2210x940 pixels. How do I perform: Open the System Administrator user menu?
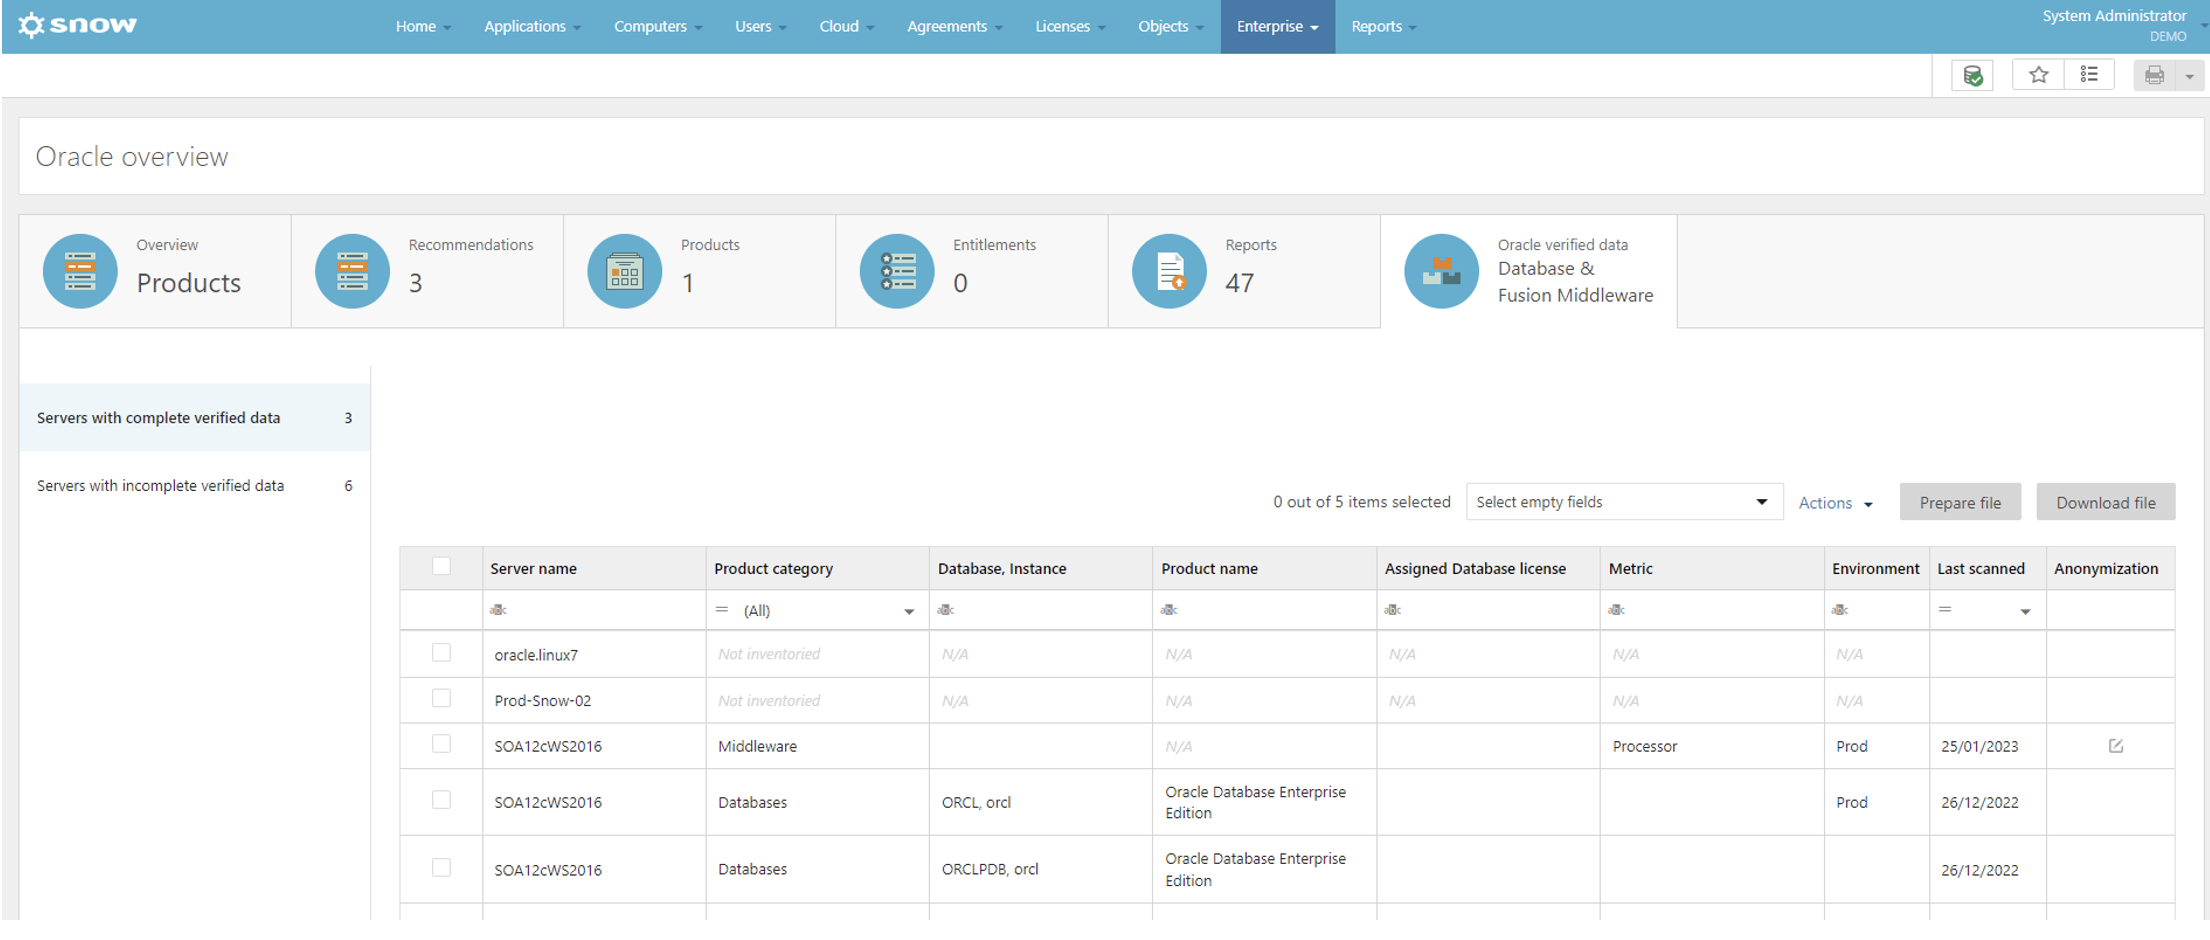pyautogui.click(x=2114, y=25)
